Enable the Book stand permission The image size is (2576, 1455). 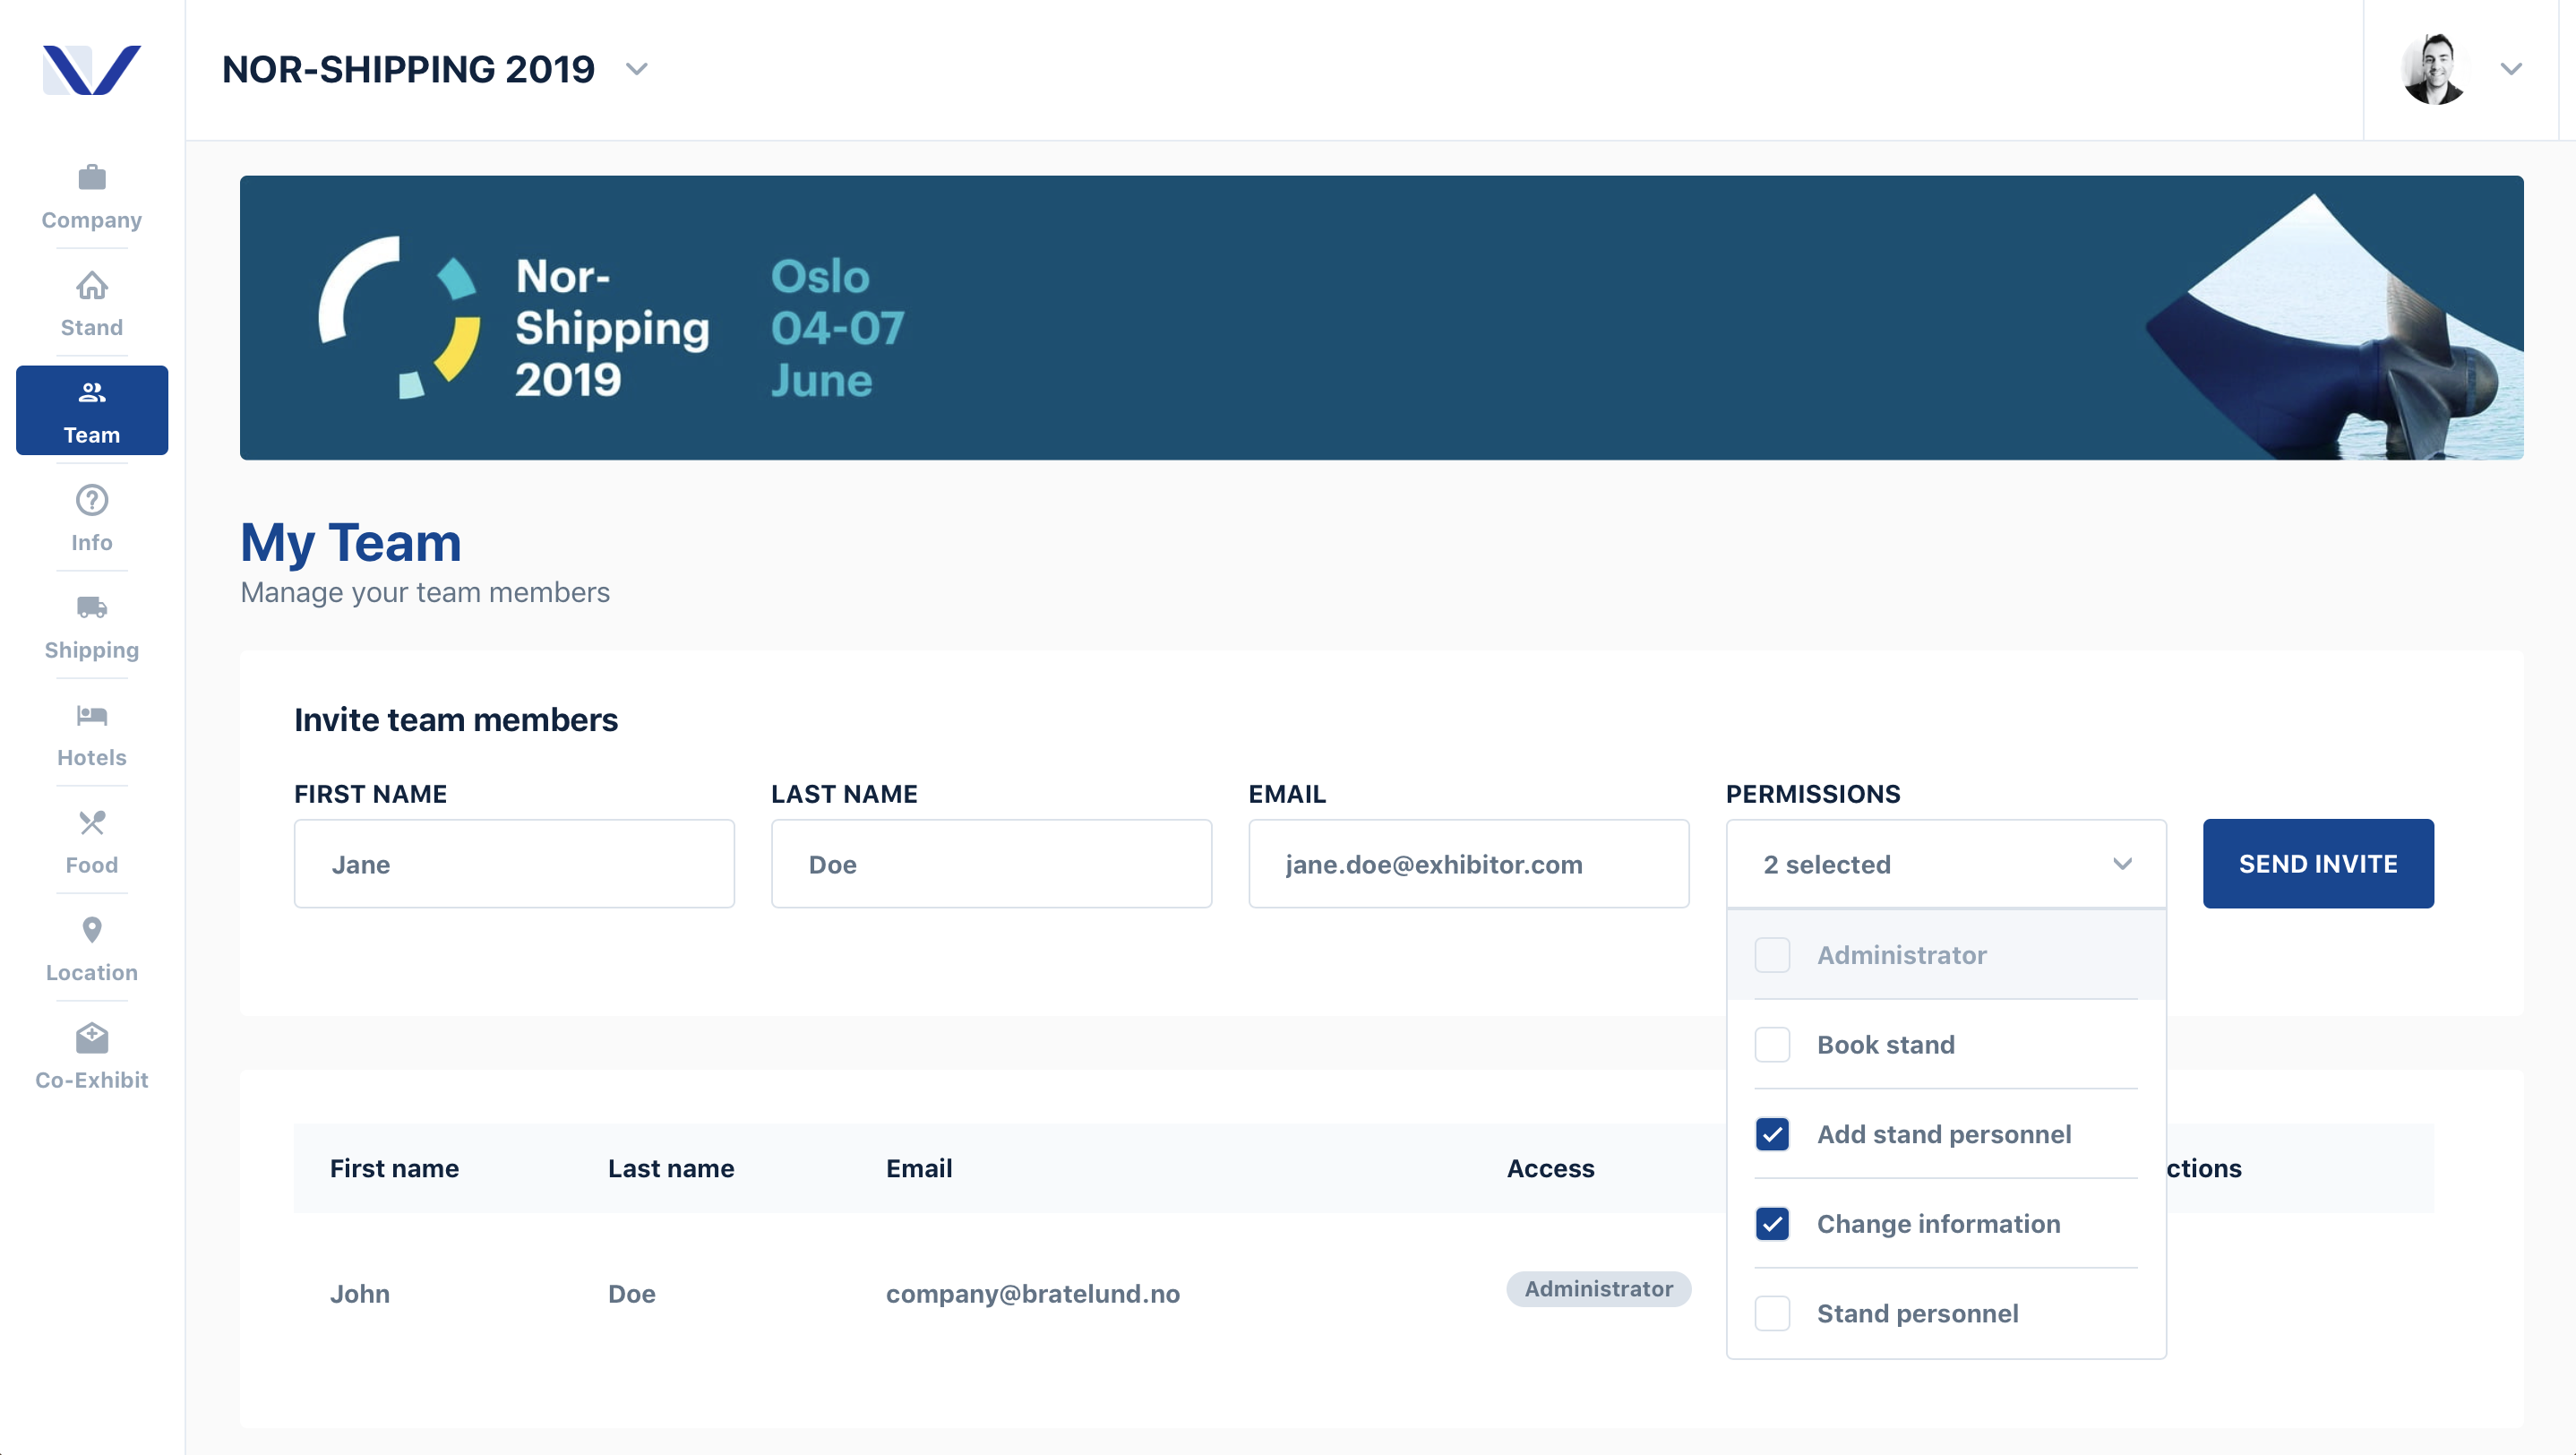[1772, 1045]
